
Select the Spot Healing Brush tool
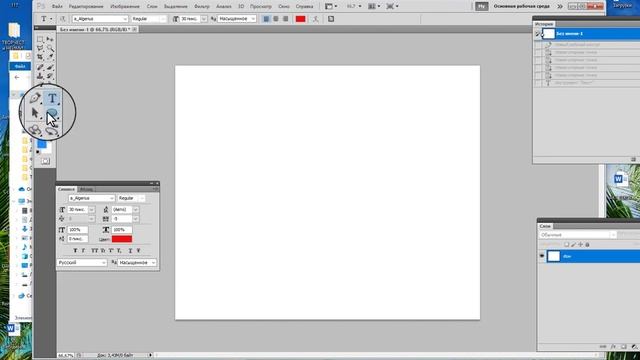[x=40, y=67]
